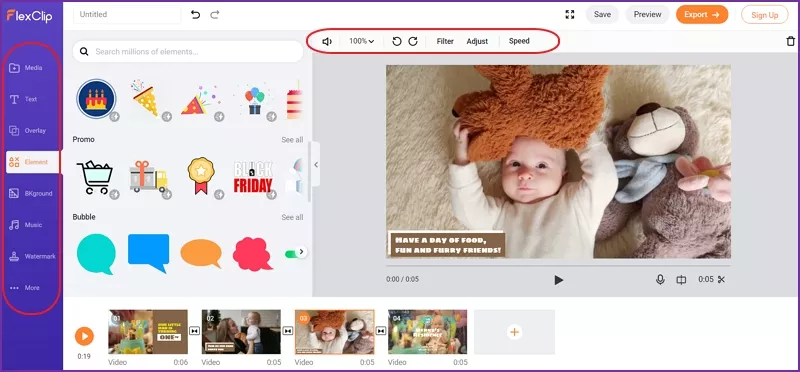Open the Preview
The width and height of the screenshot is (800, 372).
point(647,15)
